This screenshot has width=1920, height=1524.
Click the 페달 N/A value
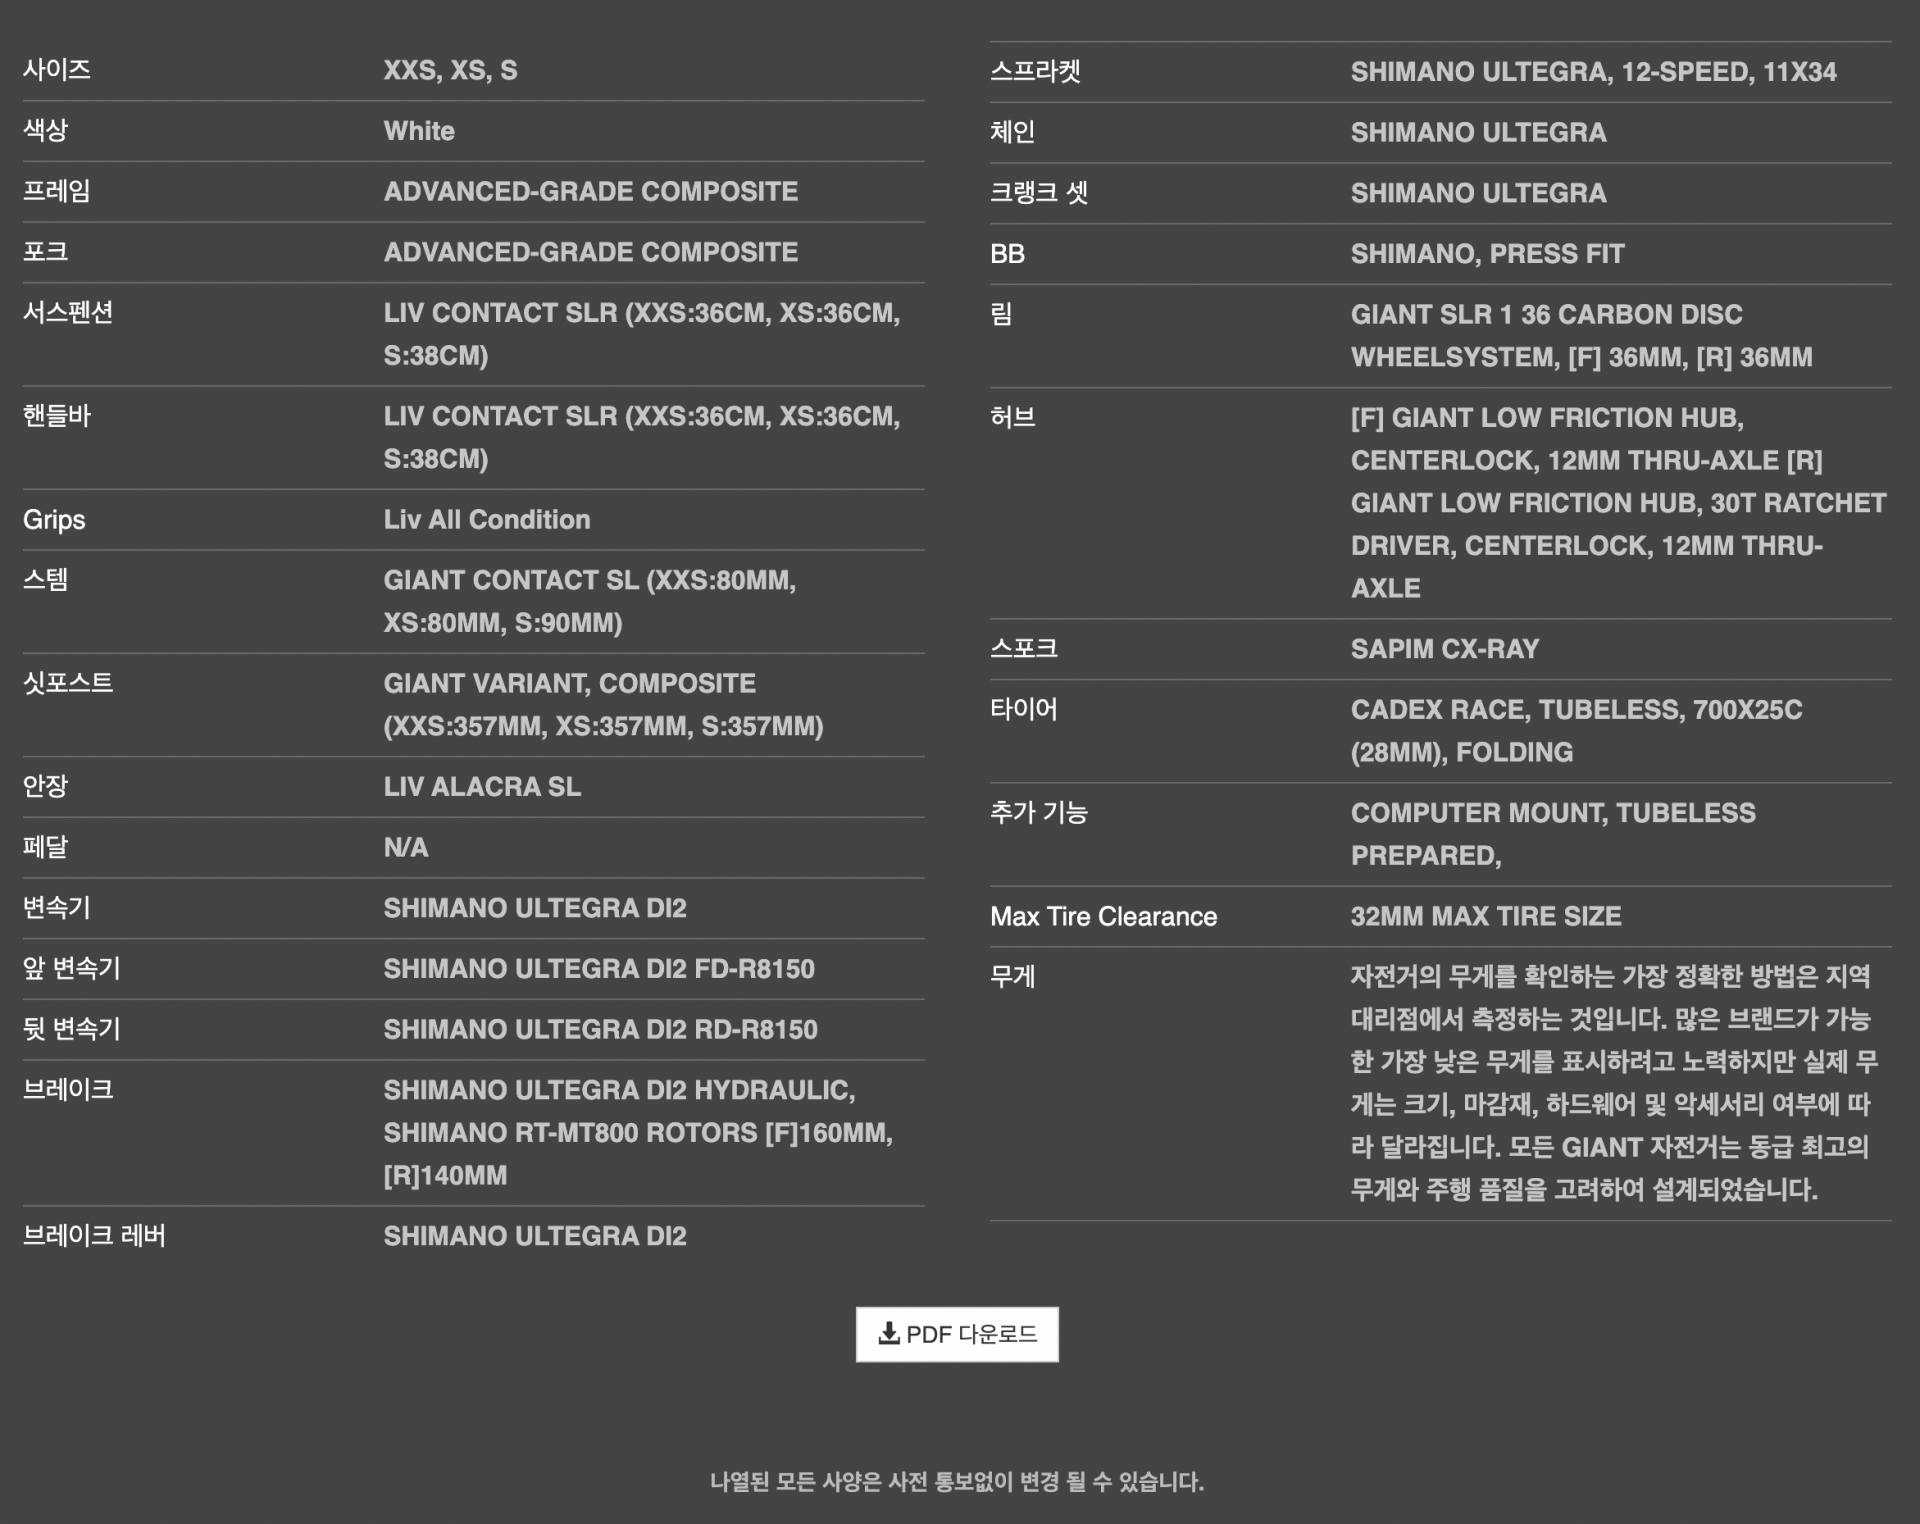[x=406, y=848]
